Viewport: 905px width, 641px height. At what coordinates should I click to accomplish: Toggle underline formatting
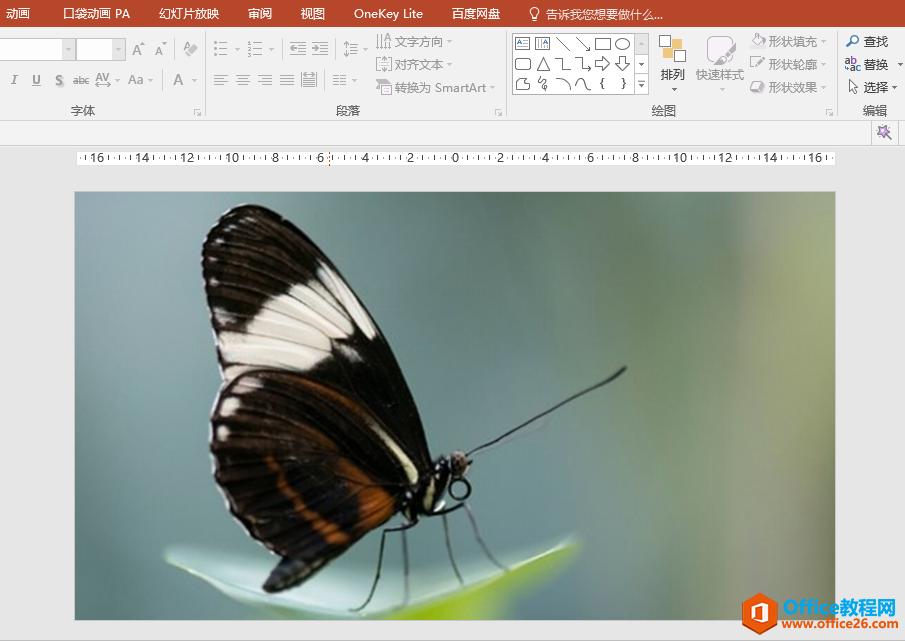tap(37, 80)
